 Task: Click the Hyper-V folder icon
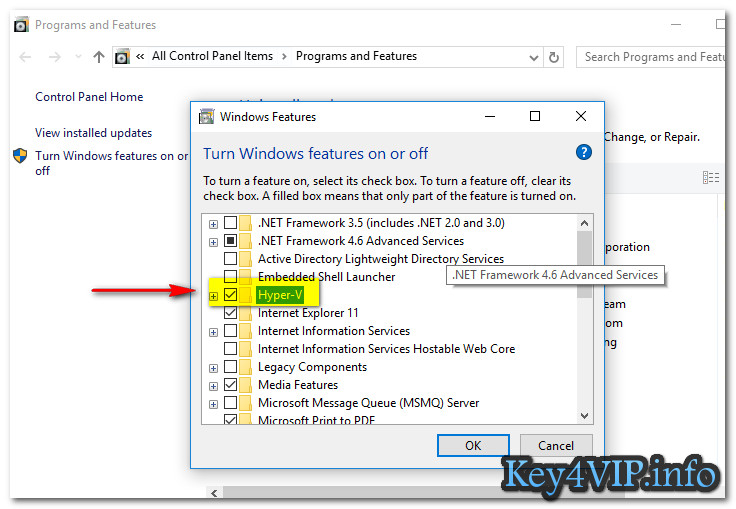pos(245,295)
